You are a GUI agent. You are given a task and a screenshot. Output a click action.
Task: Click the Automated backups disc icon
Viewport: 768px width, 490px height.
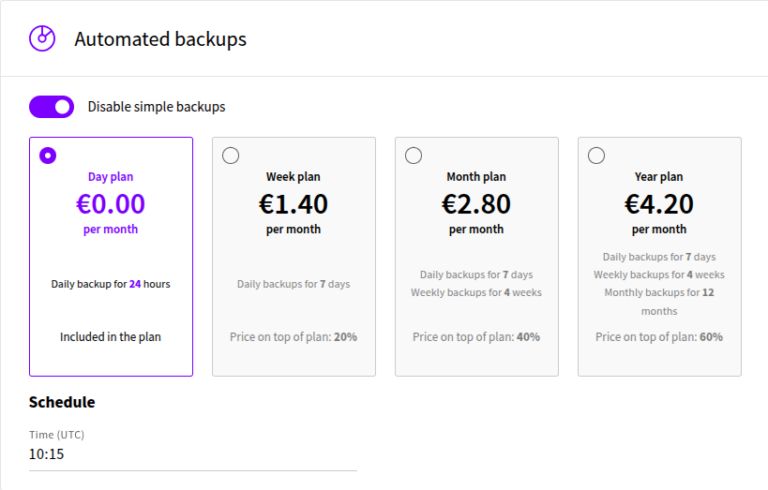(42, 39)
